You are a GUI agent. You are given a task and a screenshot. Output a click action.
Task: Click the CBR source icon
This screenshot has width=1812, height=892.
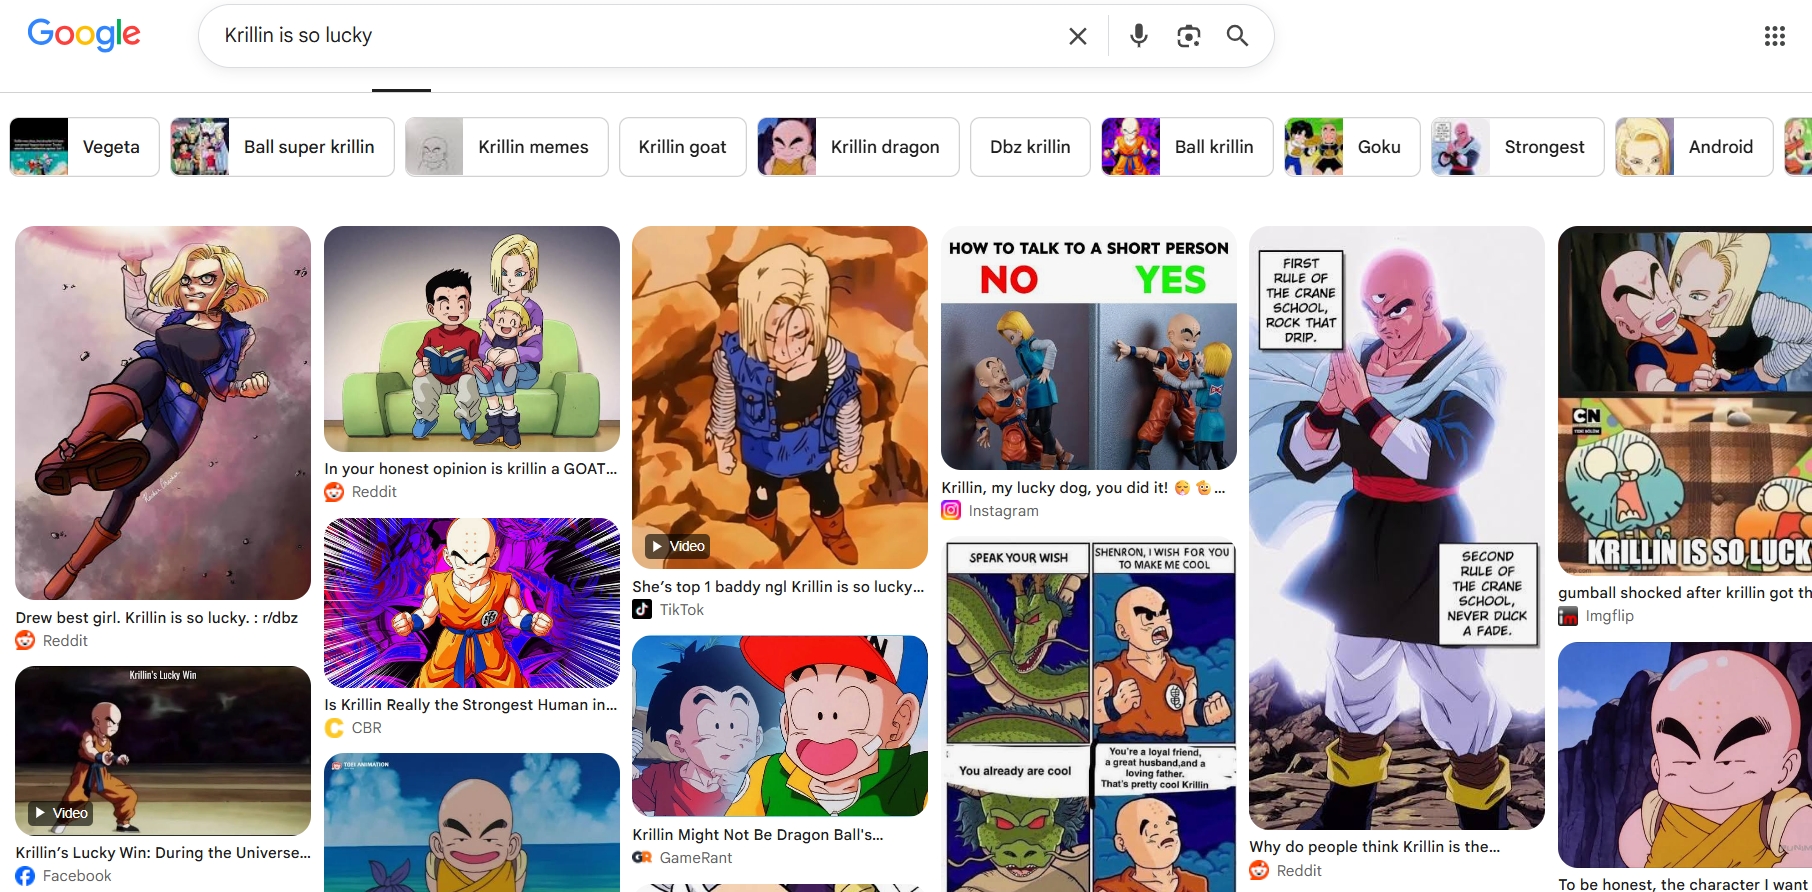point(334,728)
